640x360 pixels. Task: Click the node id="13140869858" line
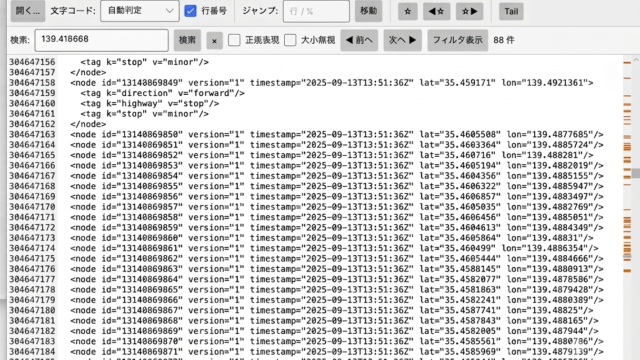pos(337,217)
